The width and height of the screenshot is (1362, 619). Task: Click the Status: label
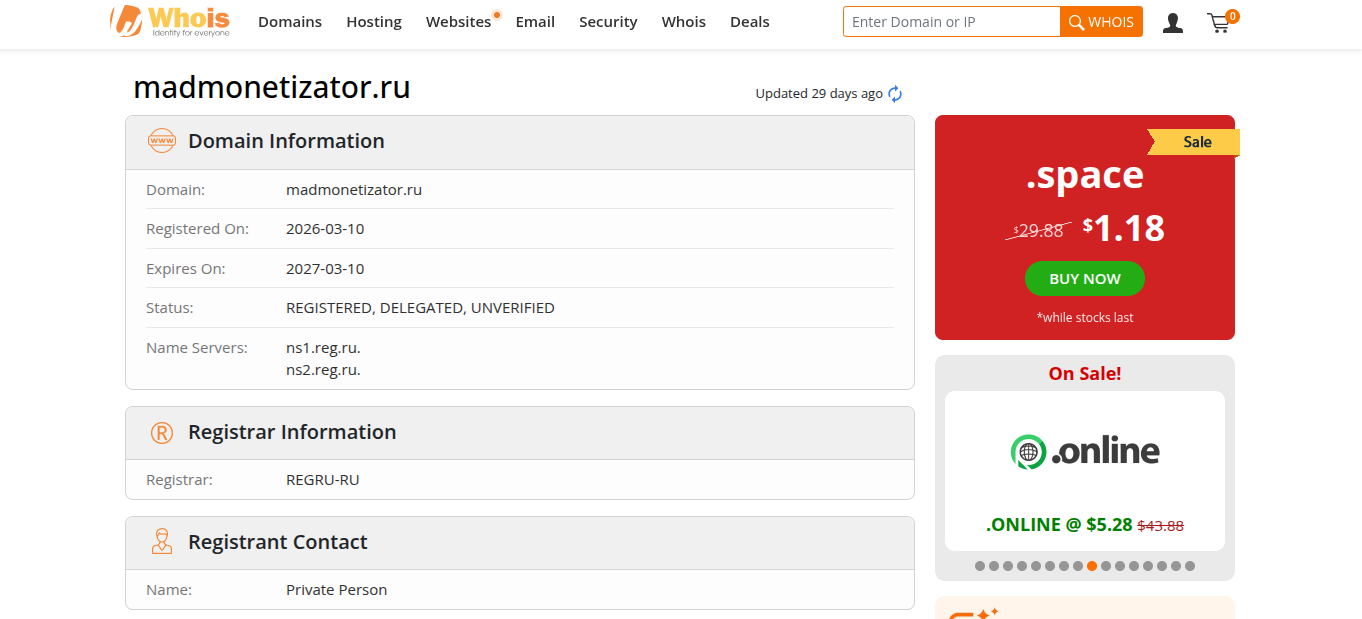point(170,308)
